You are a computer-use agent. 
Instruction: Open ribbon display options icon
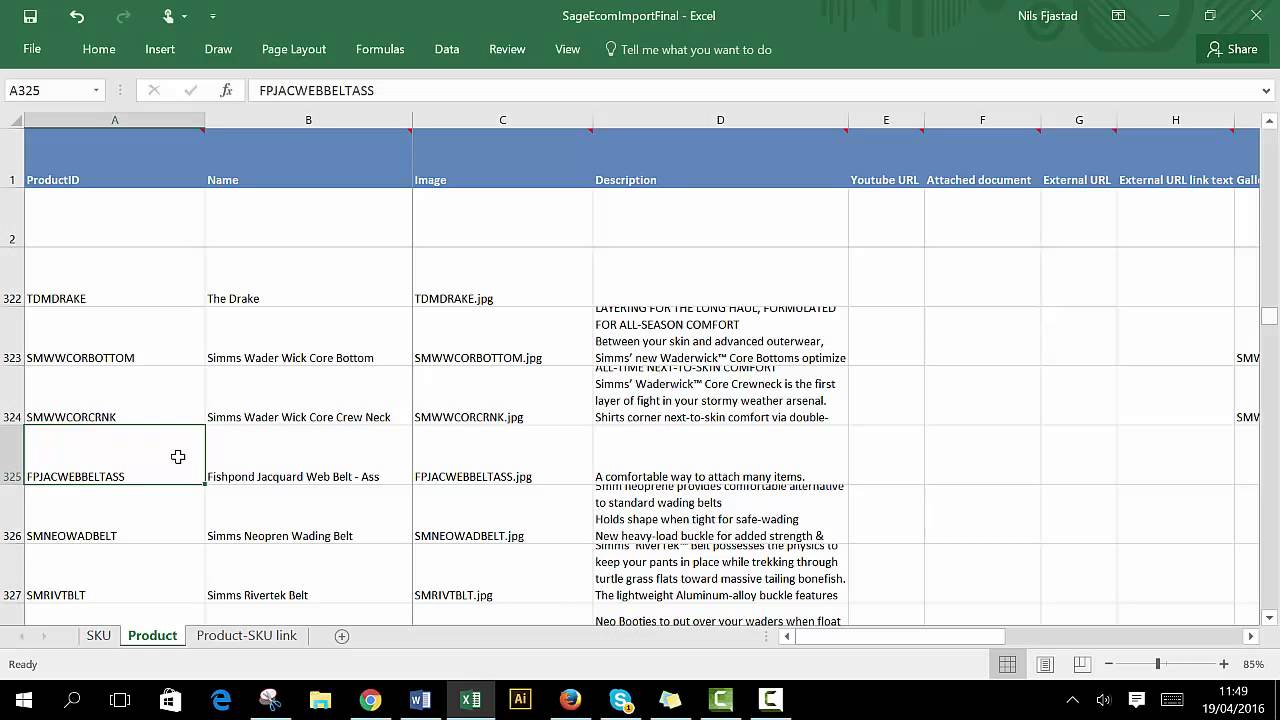[1118, 16]
